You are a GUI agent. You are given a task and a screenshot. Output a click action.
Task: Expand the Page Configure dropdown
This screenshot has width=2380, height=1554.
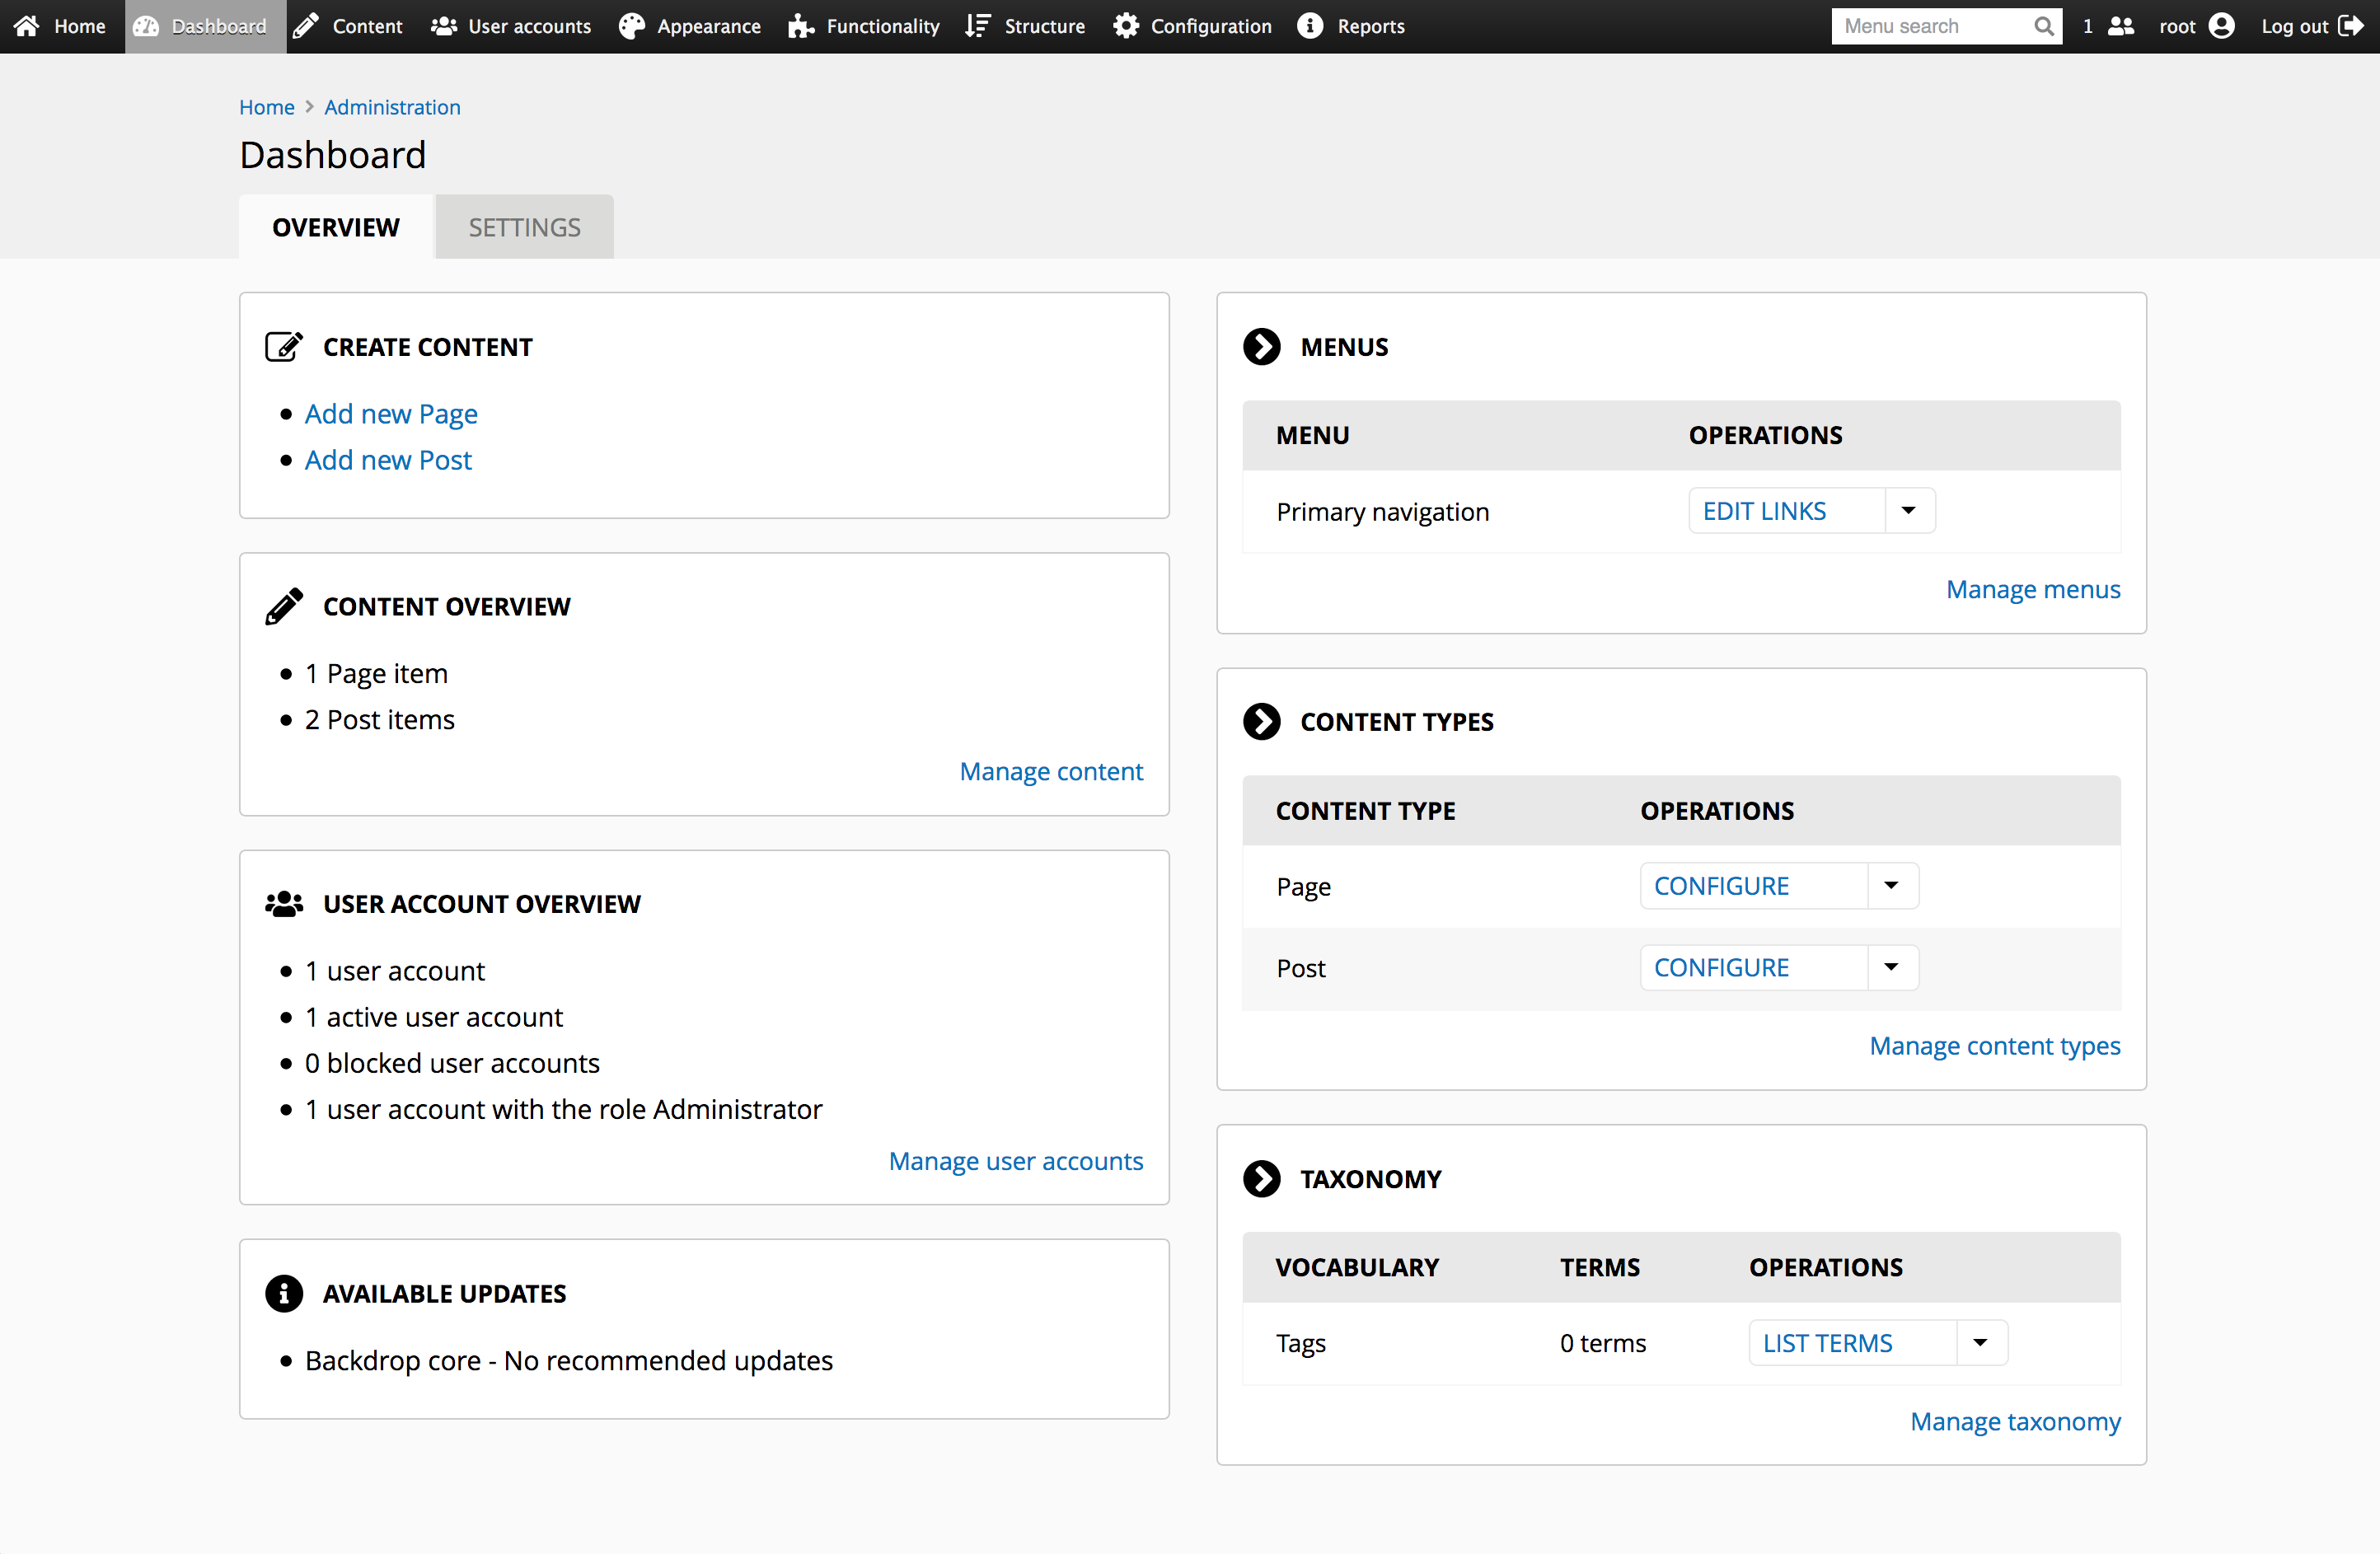(x=1890, y=885)
